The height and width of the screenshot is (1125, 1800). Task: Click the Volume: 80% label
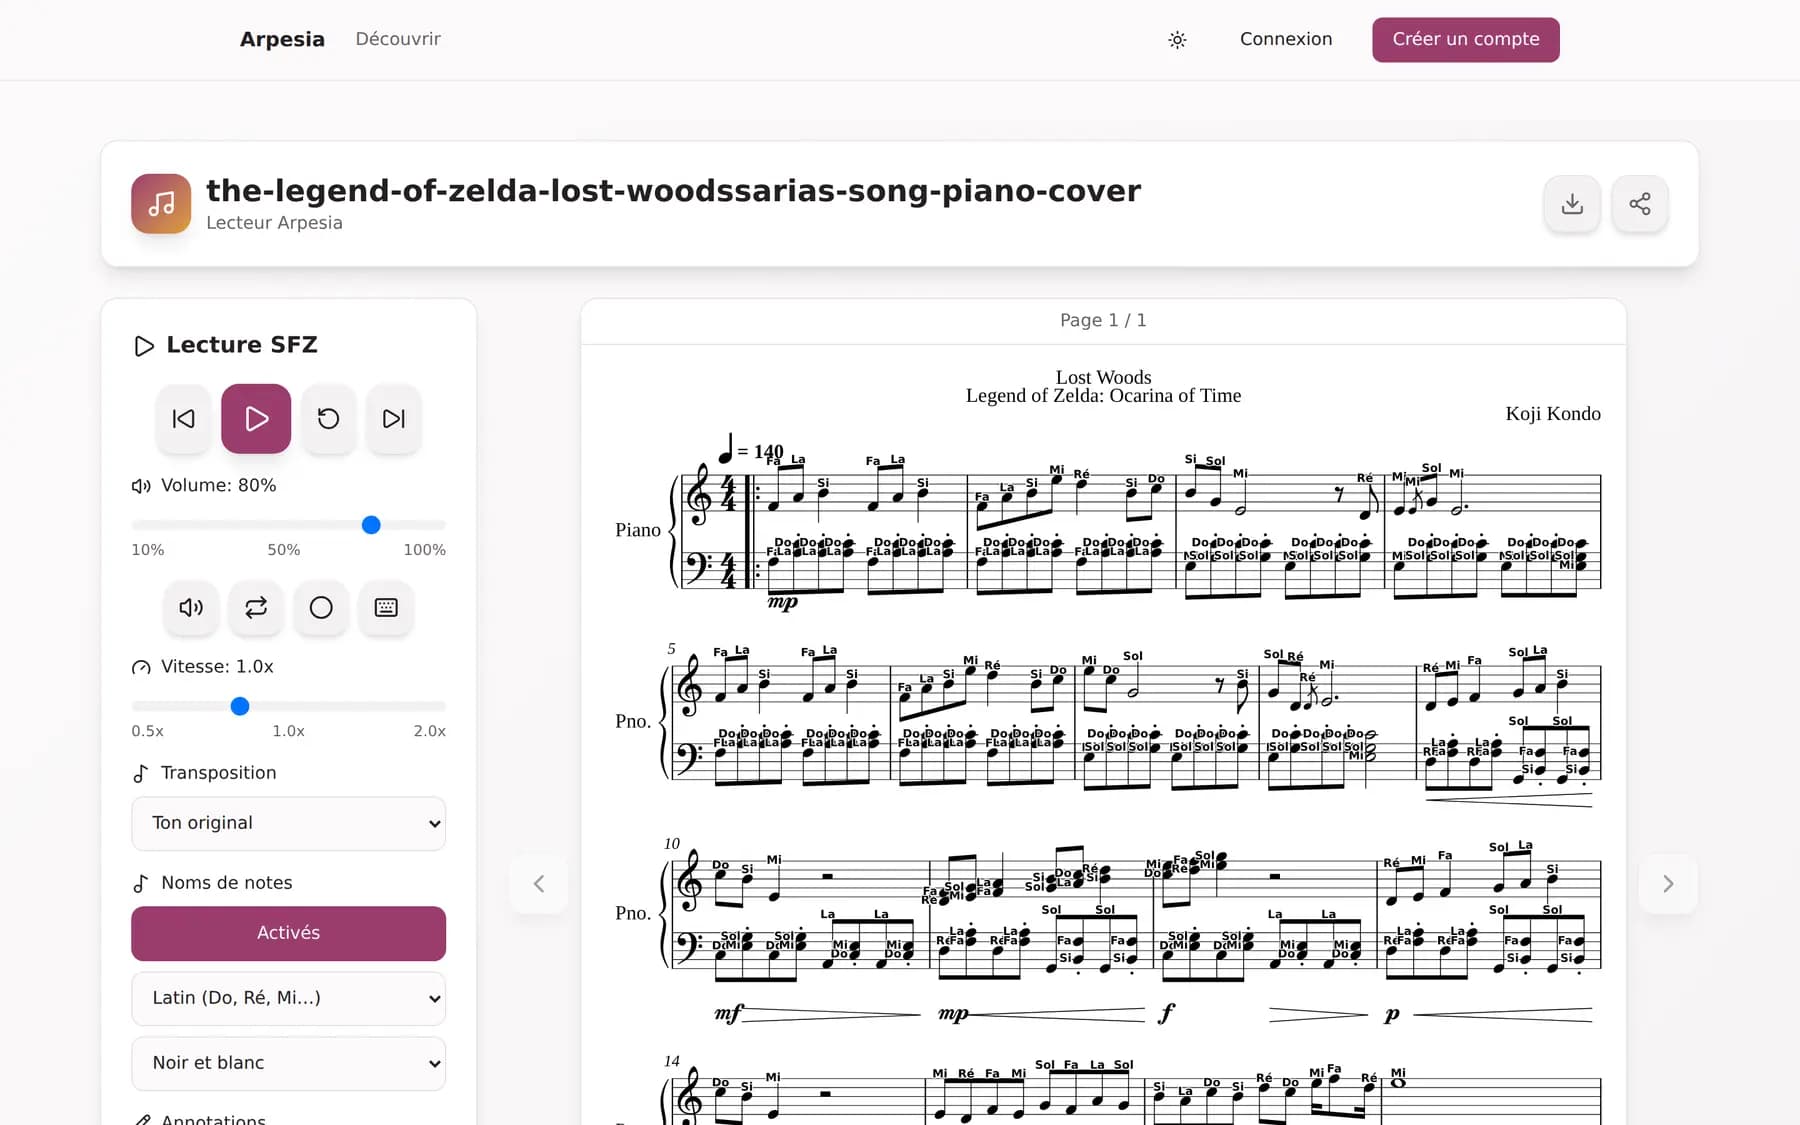click(x=218, y=485)
